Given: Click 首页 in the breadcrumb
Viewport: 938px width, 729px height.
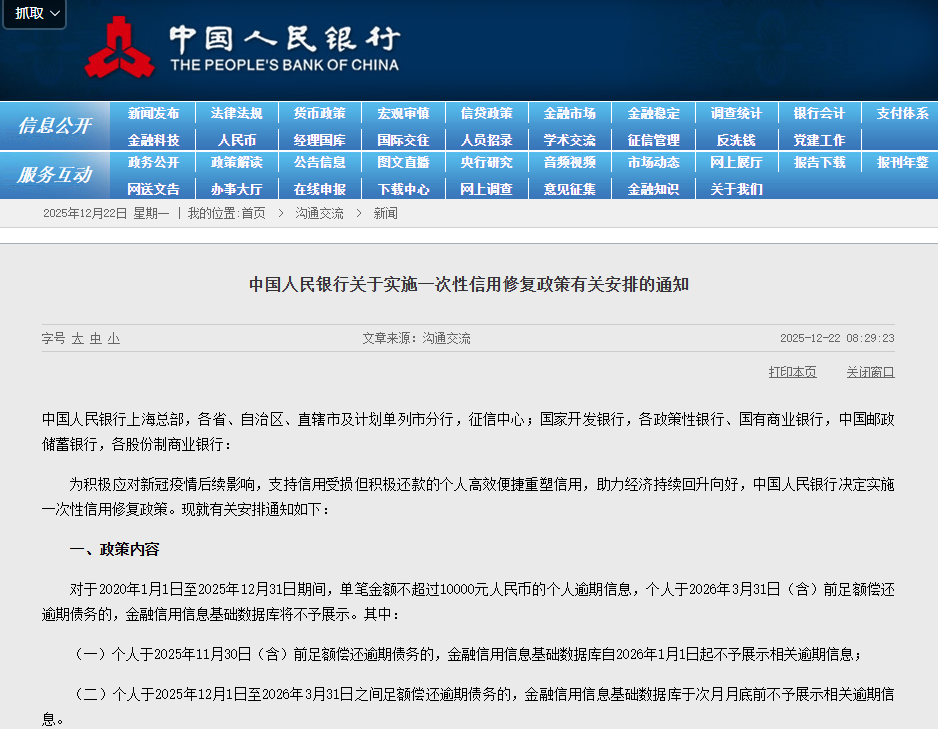Looking at the screenshot, I should [253, 213].
